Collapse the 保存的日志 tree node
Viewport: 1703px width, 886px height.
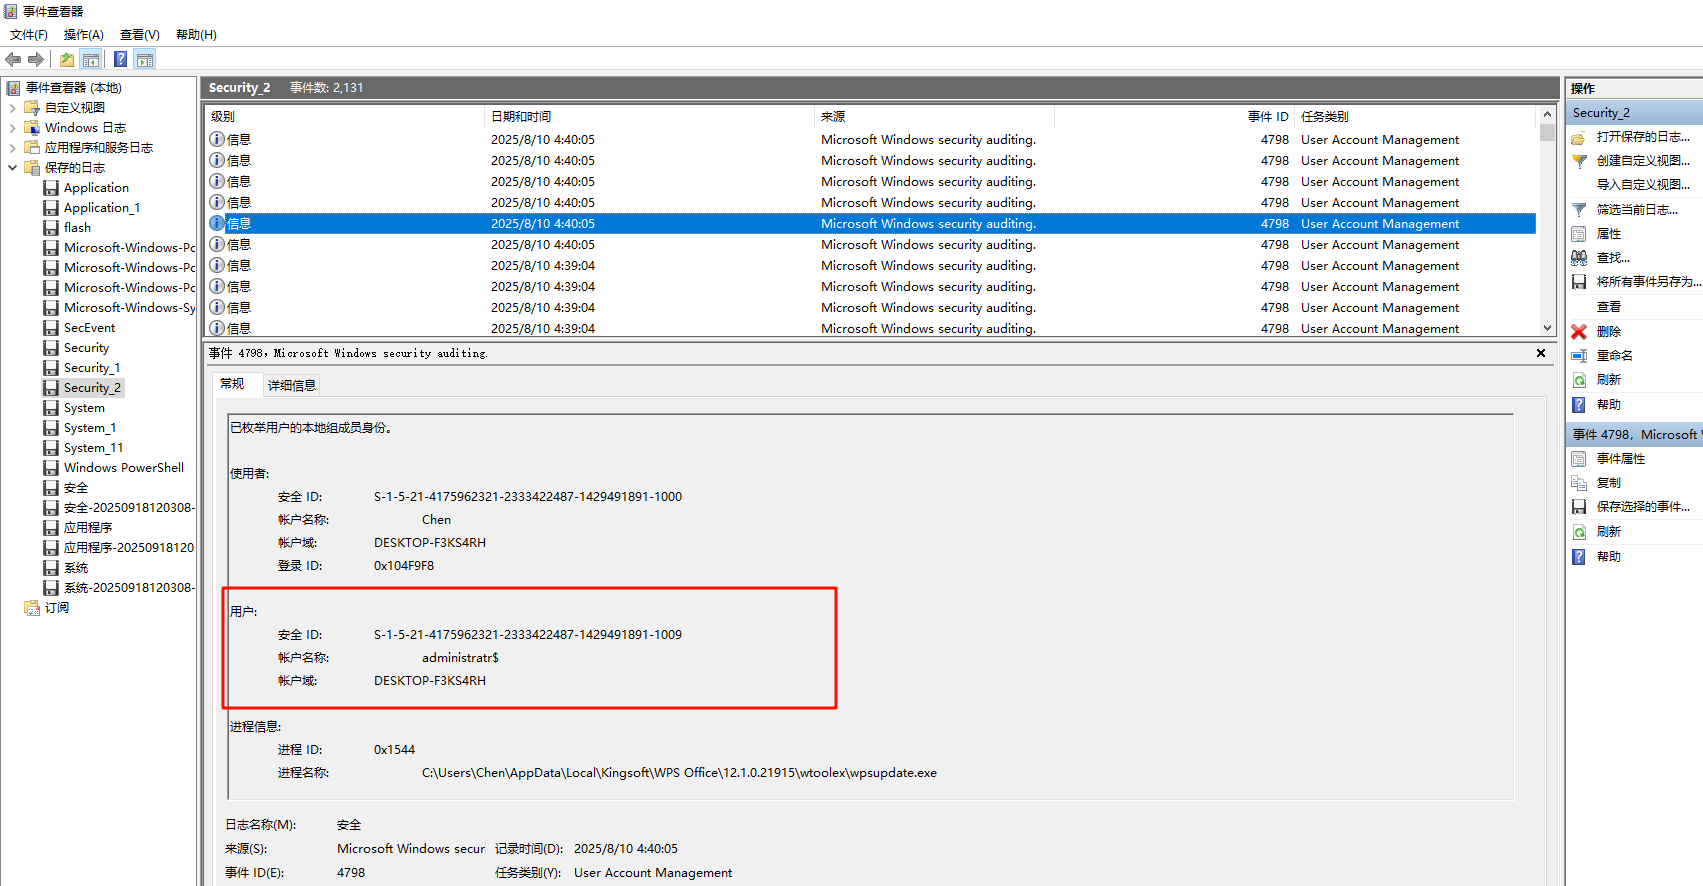pos(12,168)
